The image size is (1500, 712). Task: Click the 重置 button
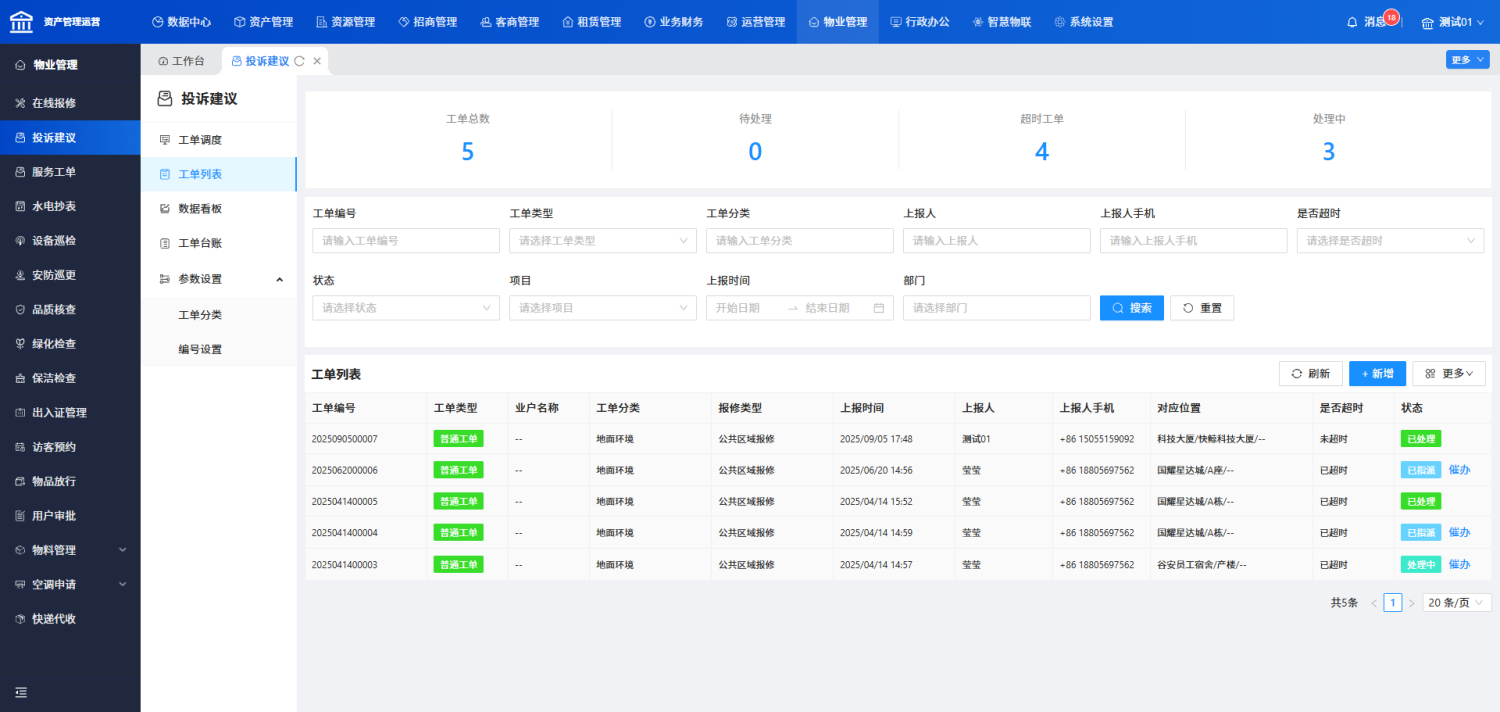(x=1202, y=308)
